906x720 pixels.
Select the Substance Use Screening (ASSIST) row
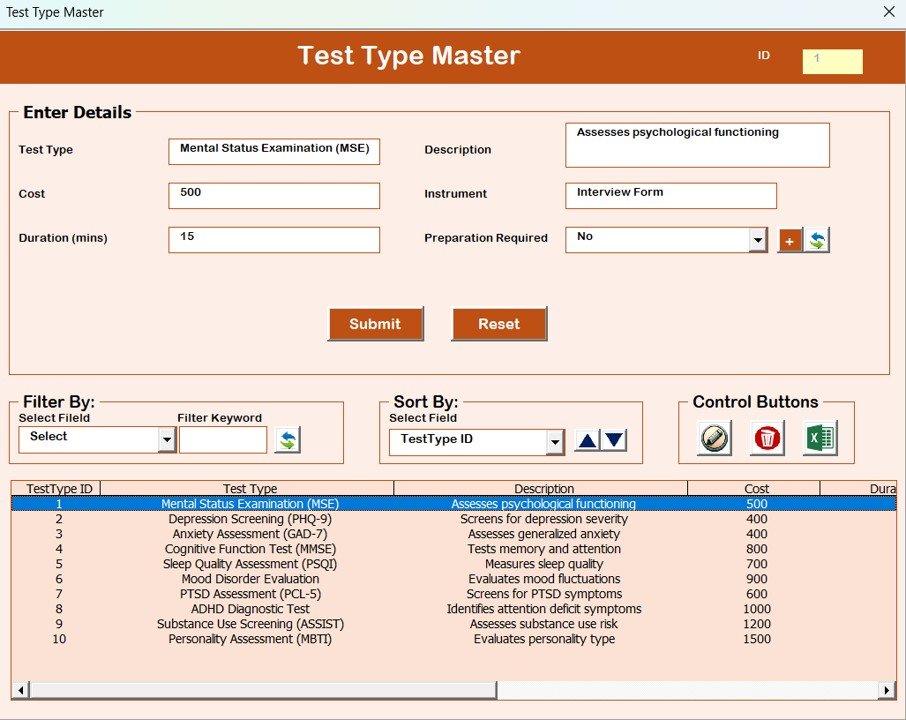point(454,624)
